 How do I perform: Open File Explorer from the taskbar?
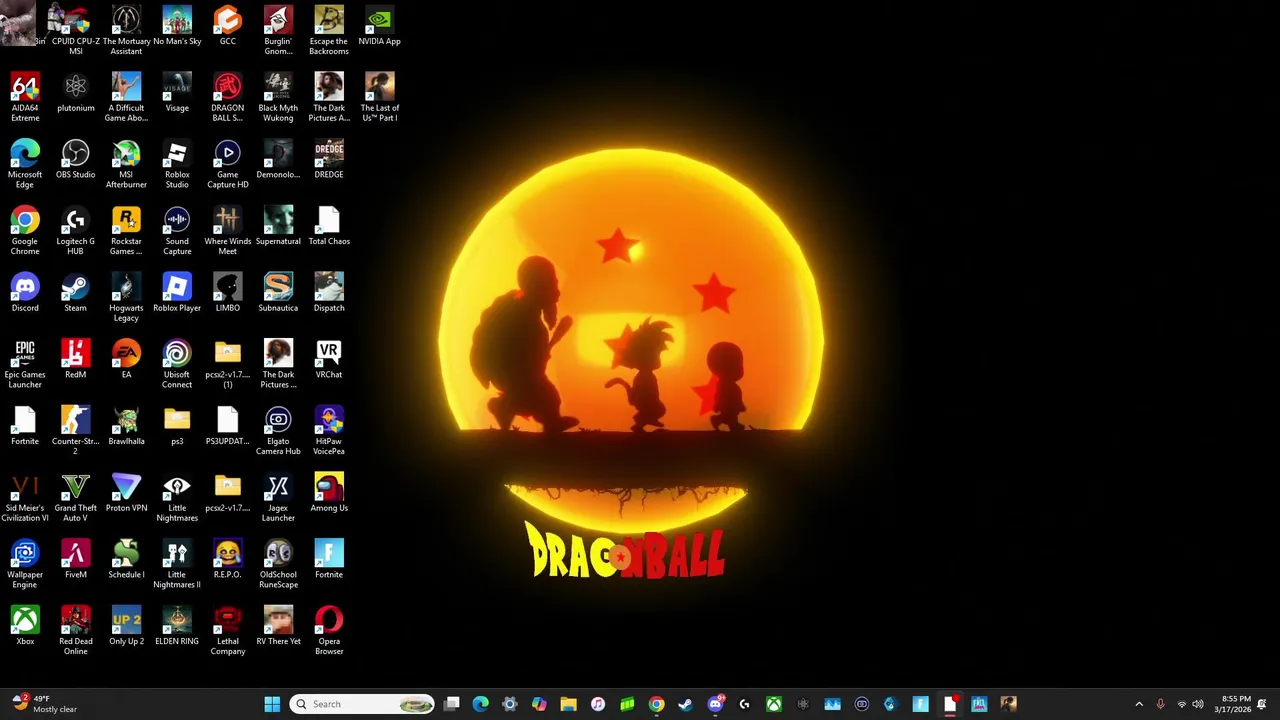pos(568,704)
